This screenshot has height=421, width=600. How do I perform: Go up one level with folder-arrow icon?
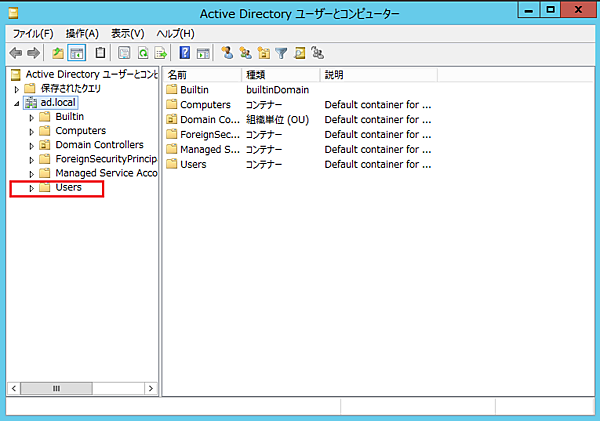click(58, 53)
